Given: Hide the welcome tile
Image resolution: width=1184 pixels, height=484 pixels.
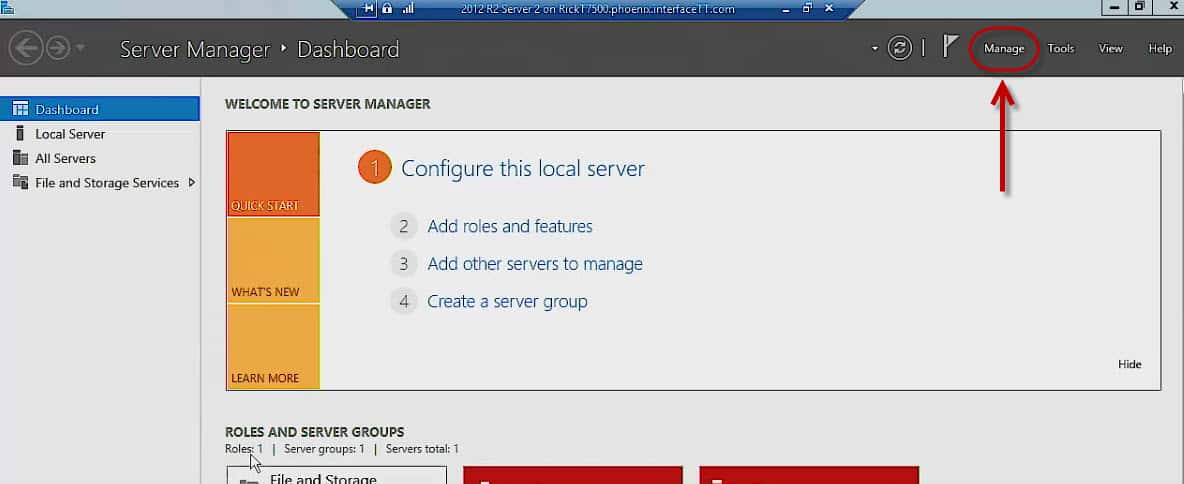Looking at the screenshot, I should (x=1130, y=364).
